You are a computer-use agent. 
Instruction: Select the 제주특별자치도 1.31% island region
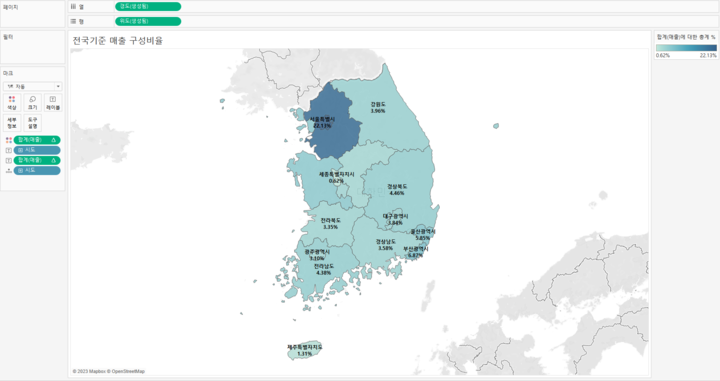305,351
